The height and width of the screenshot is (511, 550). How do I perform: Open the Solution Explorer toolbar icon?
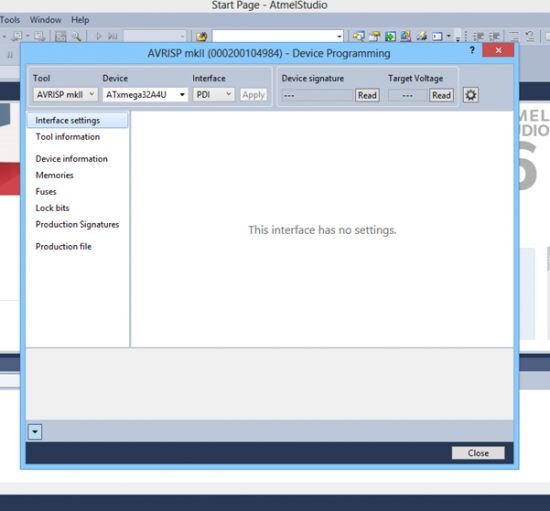pyautogui.click(x=358, y=36)
